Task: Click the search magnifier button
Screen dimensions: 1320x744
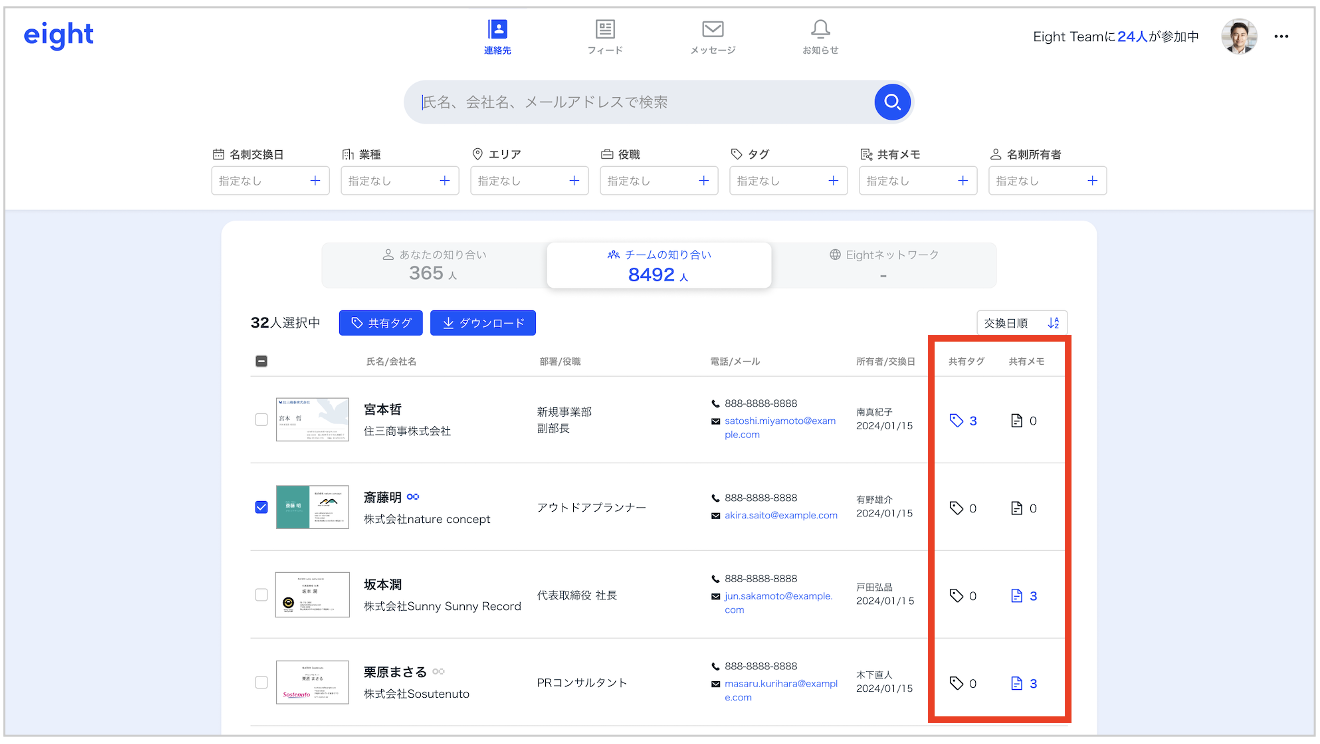Action: click(x=891, y=102)
